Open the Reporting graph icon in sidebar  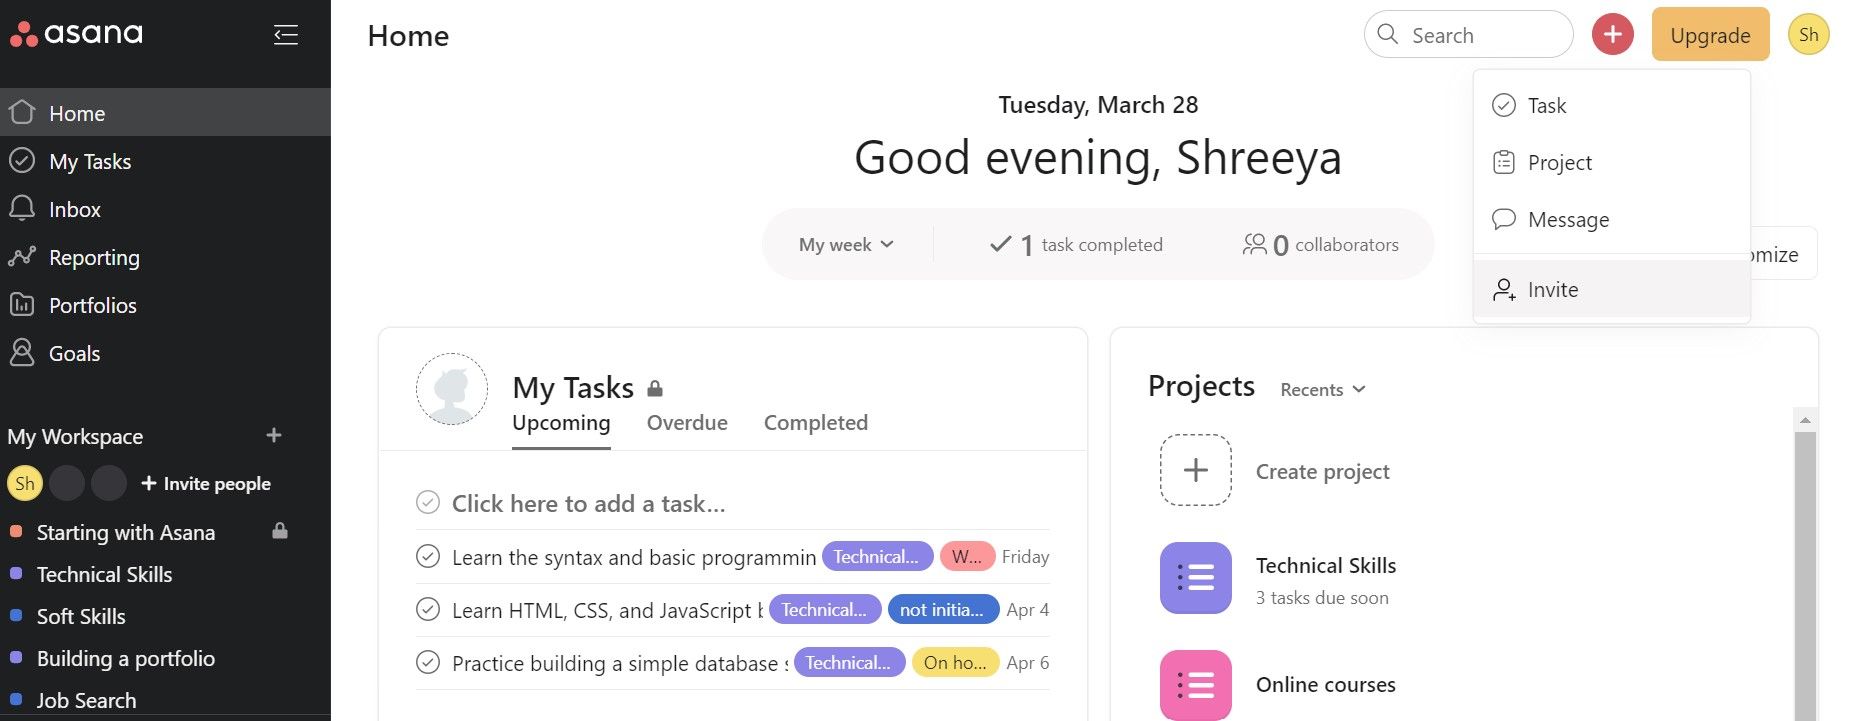coord(22,257)
